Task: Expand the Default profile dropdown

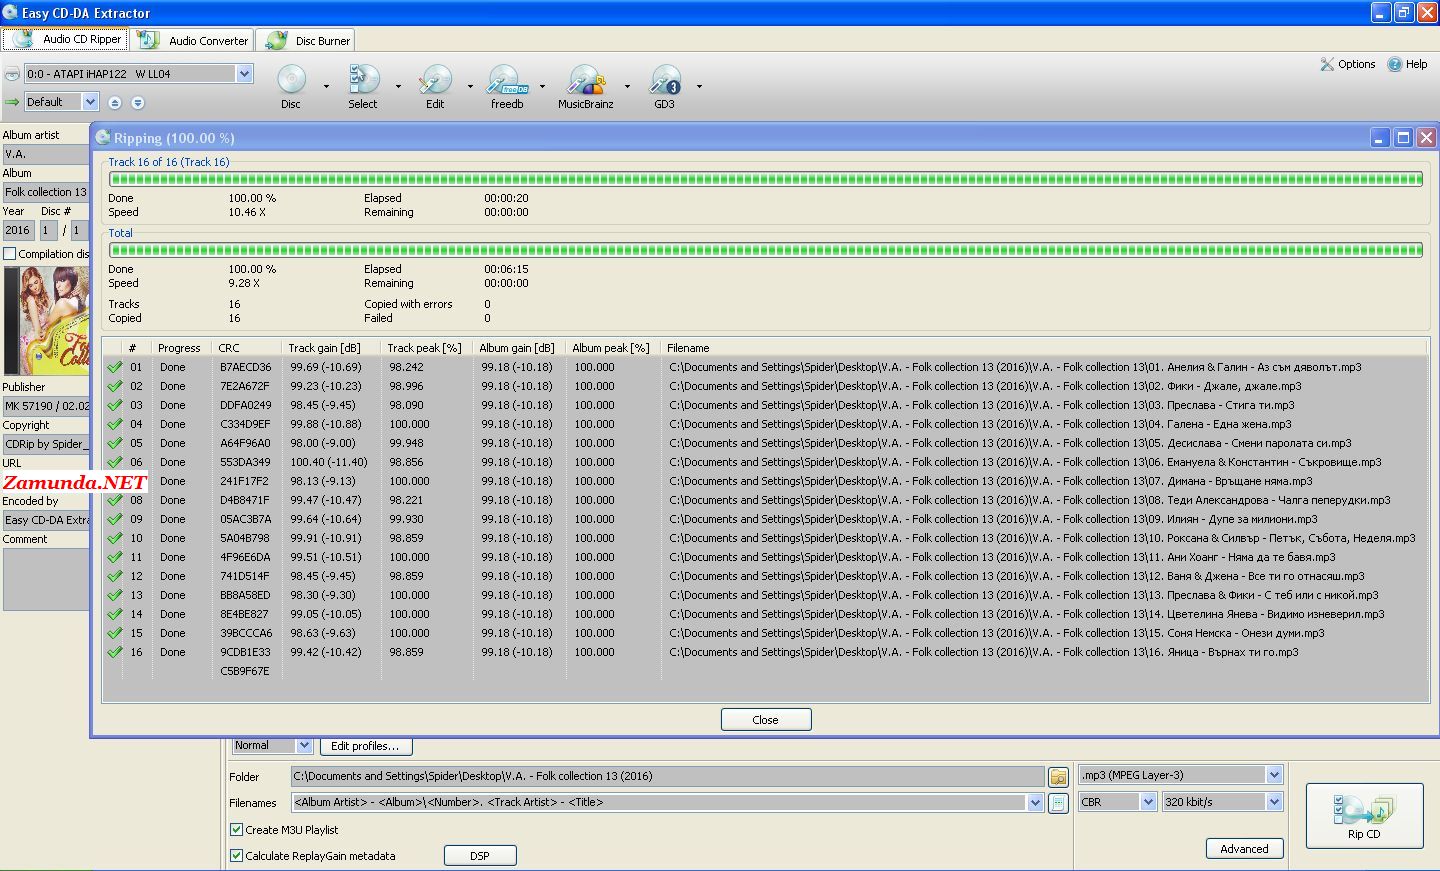Action: [x=90, y=102]
